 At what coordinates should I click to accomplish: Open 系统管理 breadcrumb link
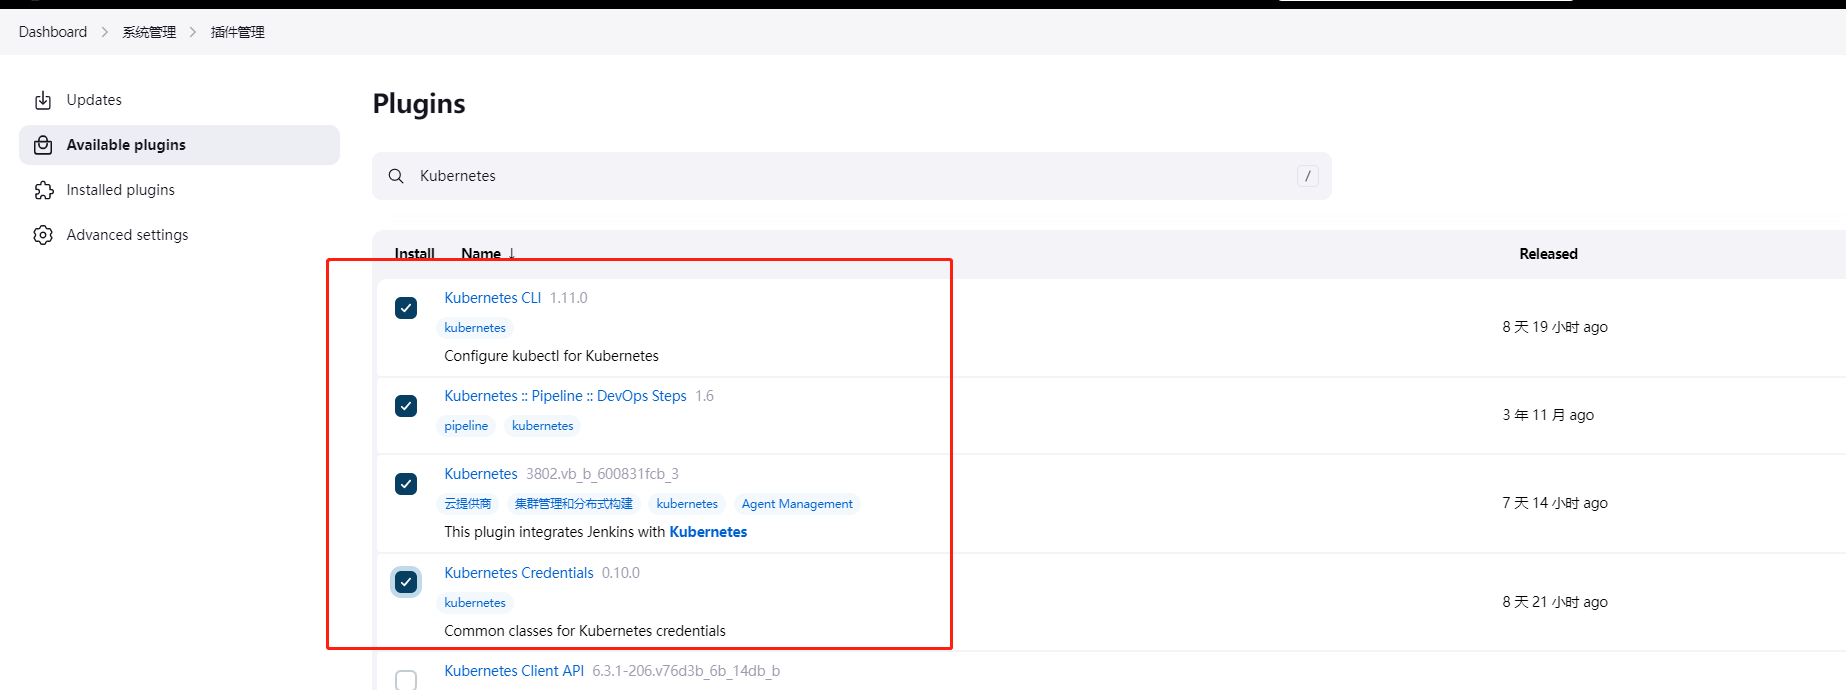point(149,32)
